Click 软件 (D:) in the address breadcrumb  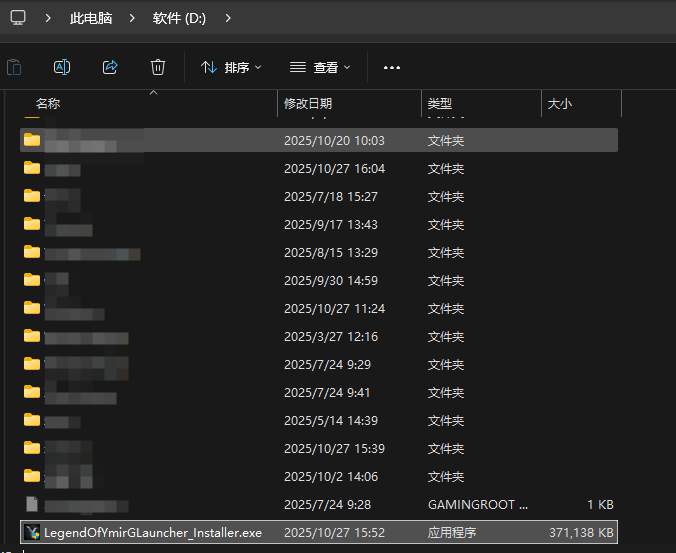click(180, 18)
